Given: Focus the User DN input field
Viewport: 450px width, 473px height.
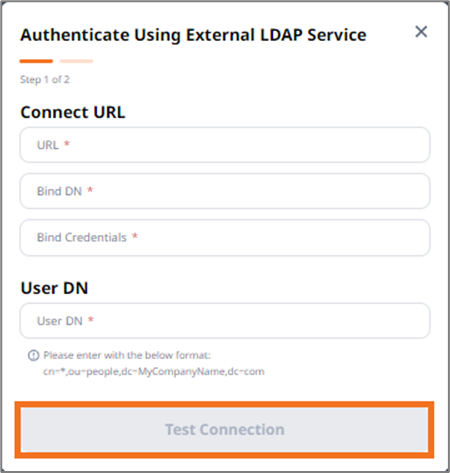Looking at the screenshot, I should click(225, 321).
